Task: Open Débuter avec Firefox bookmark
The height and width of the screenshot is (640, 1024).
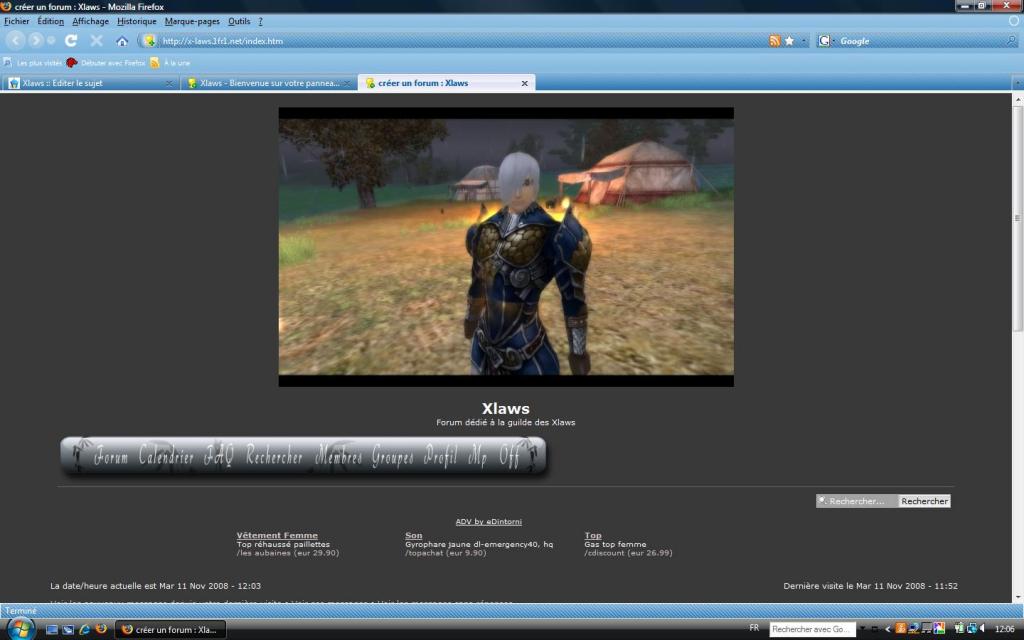Action: tap(106, 63)
